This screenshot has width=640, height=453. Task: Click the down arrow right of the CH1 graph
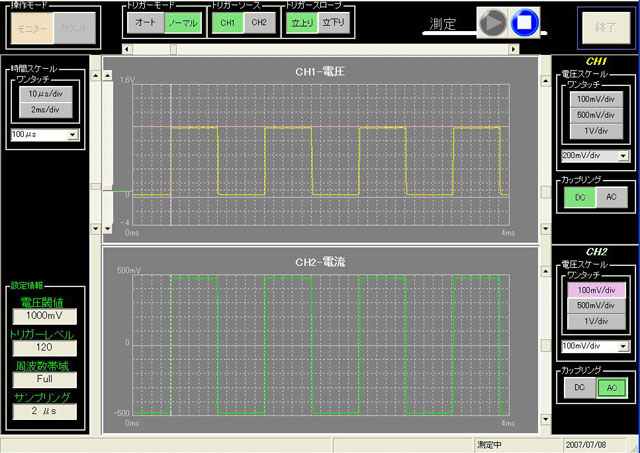pyautogui.click(x=546, y=229)
